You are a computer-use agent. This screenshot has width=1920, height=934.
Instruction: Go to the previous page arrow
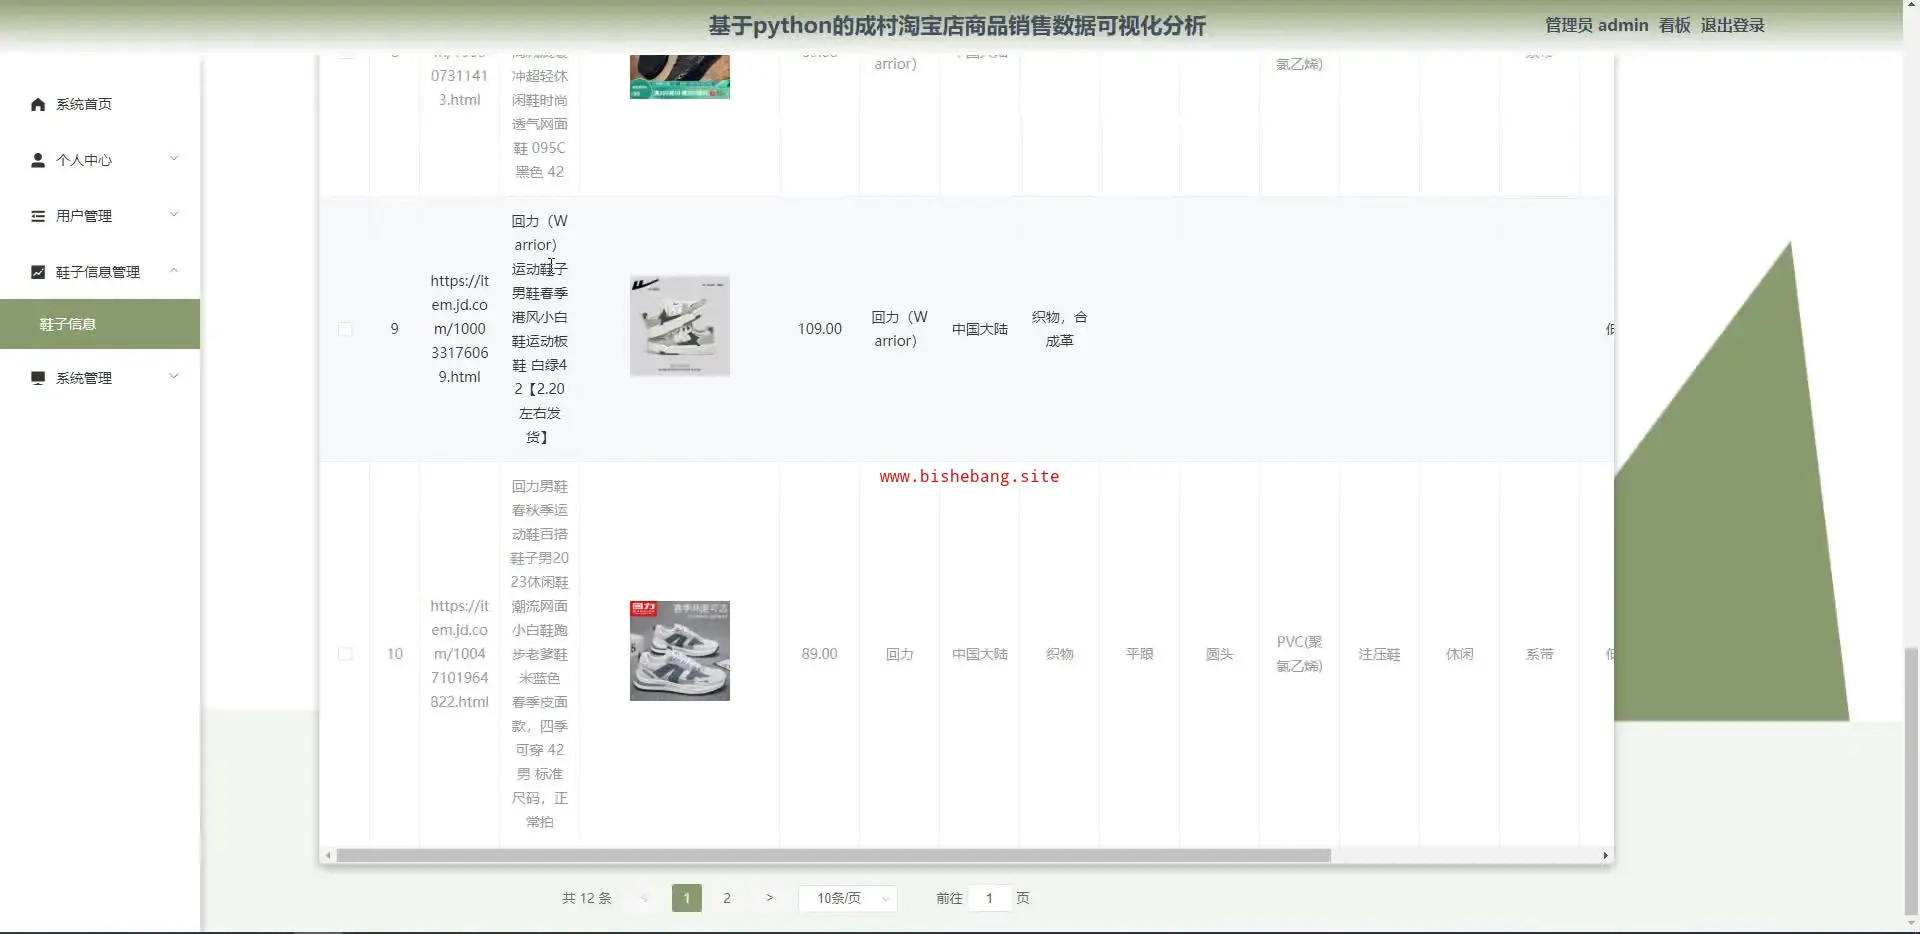[644, 898]
